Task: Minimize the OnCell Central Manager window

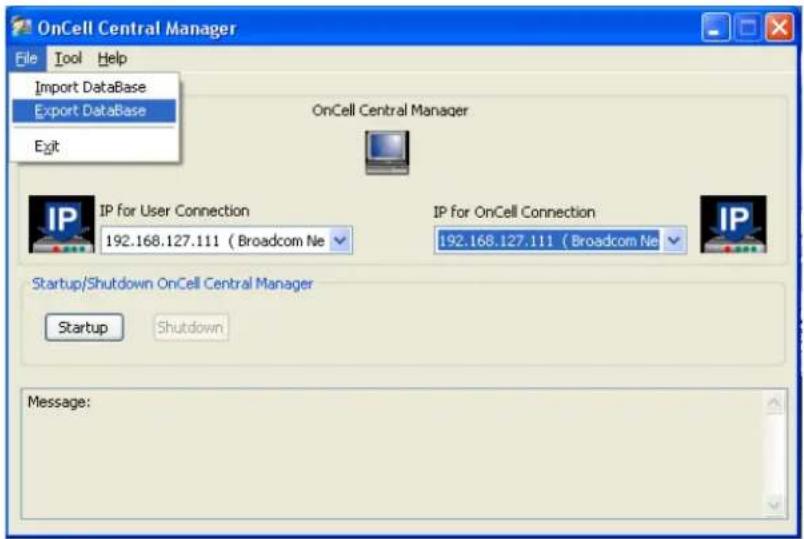Action: tap(715, 27)
